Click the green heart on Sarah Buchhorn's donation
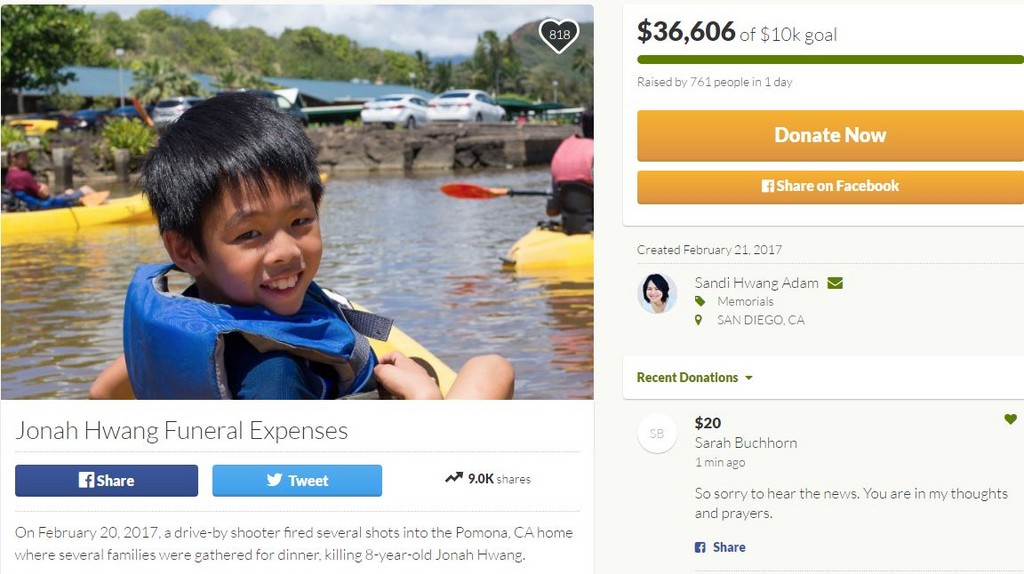The height and width of the screenshot is (574, 1024). click(x=1010, y=420)
